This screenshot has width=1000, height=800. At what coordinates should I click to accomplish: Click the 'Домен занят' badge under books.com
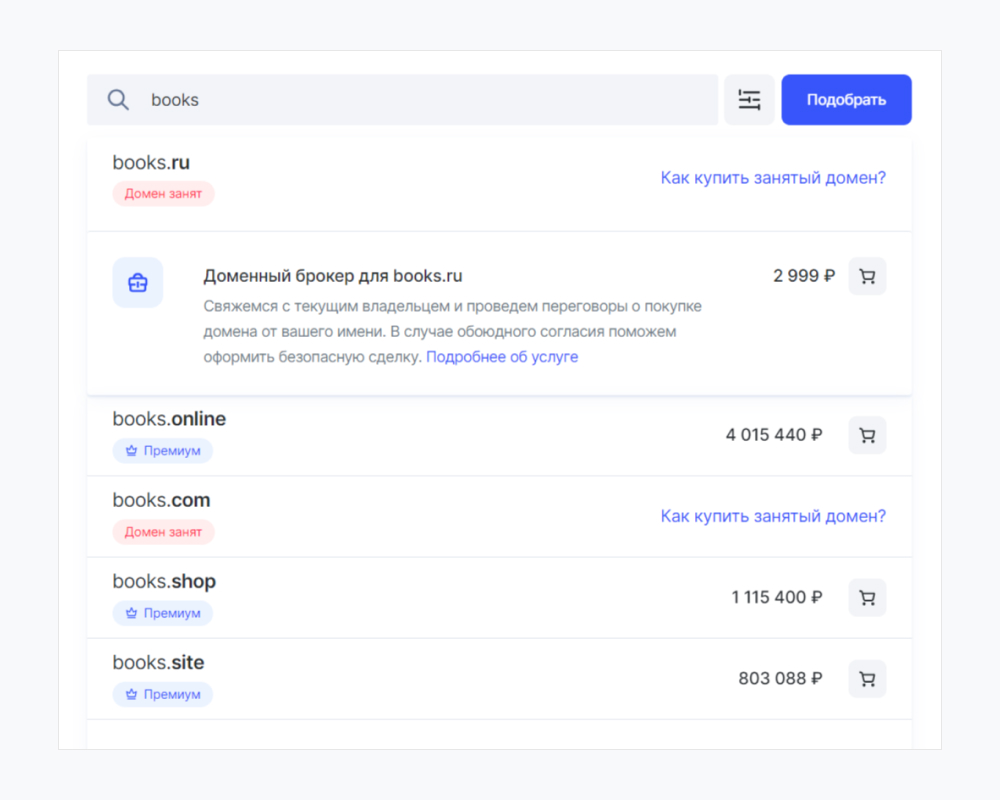coord(163,532)
